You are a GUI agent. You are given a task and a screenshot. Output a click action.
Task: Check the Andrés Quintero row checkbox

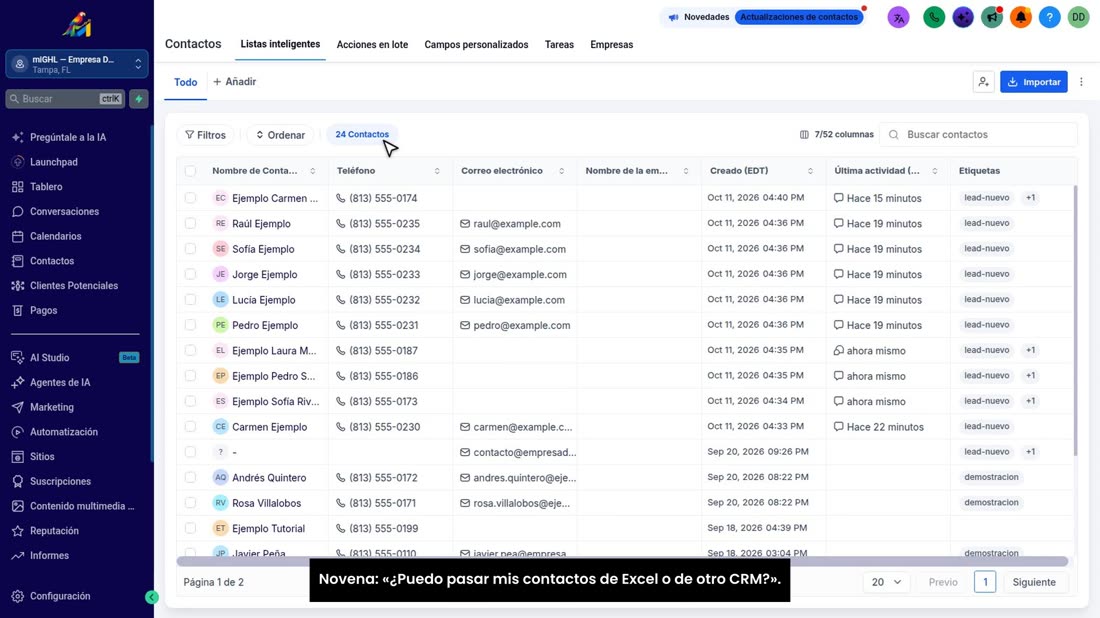[190, 477]
